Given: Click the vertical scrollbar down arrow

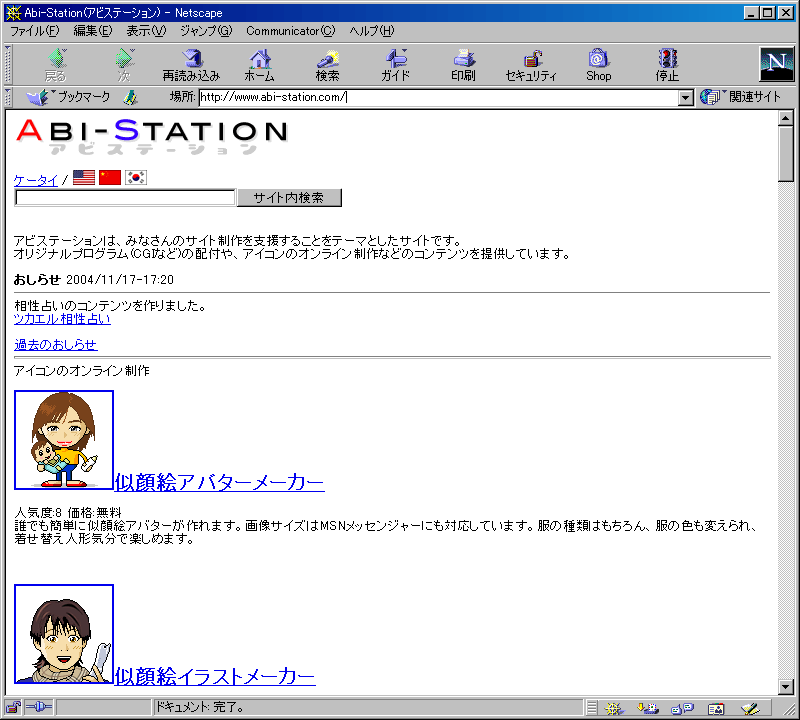Looking at the screenshot, I should (x=786, y=687).
